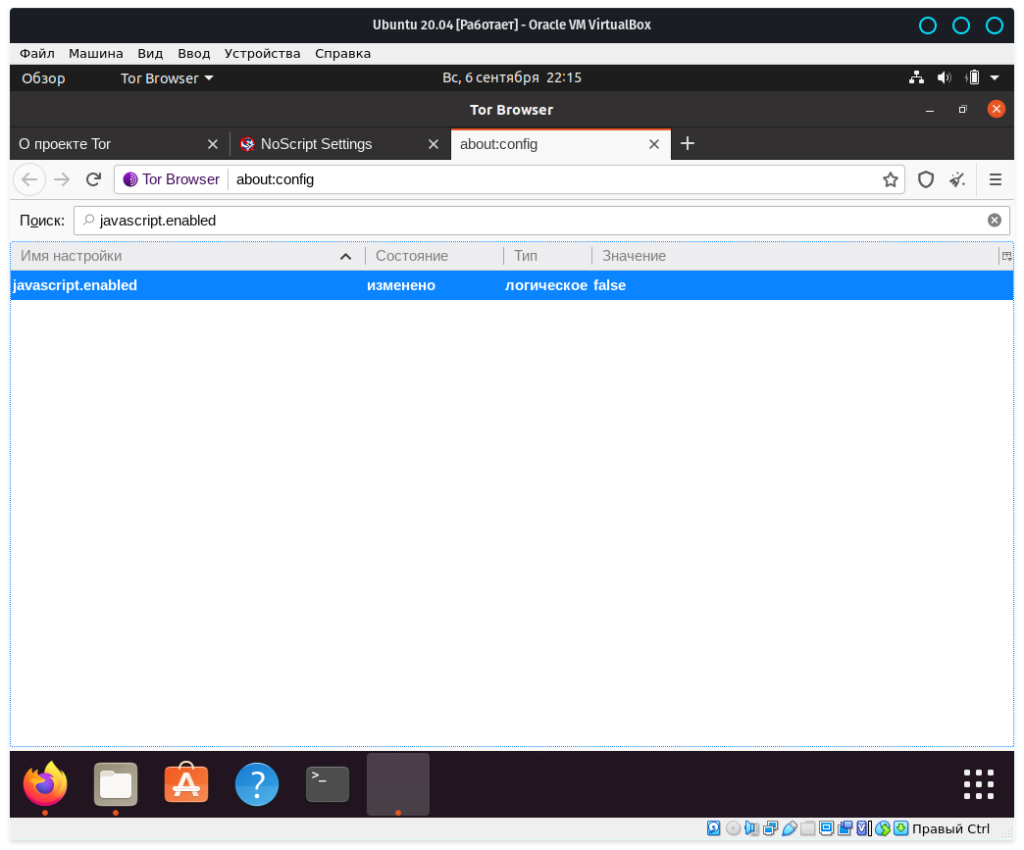The height and width of the screenshot is (850, 1024).
Task: Clear the search field with X icon
Action: pos(994,220)
